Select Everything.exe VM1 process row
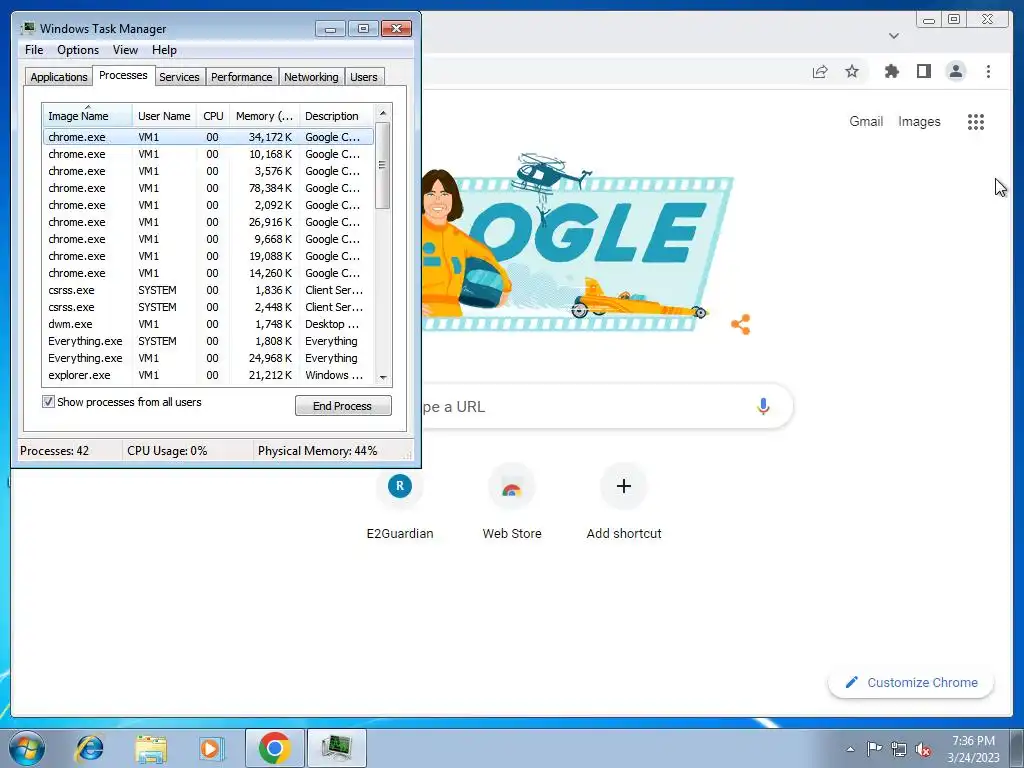 (x=208, y=358)
